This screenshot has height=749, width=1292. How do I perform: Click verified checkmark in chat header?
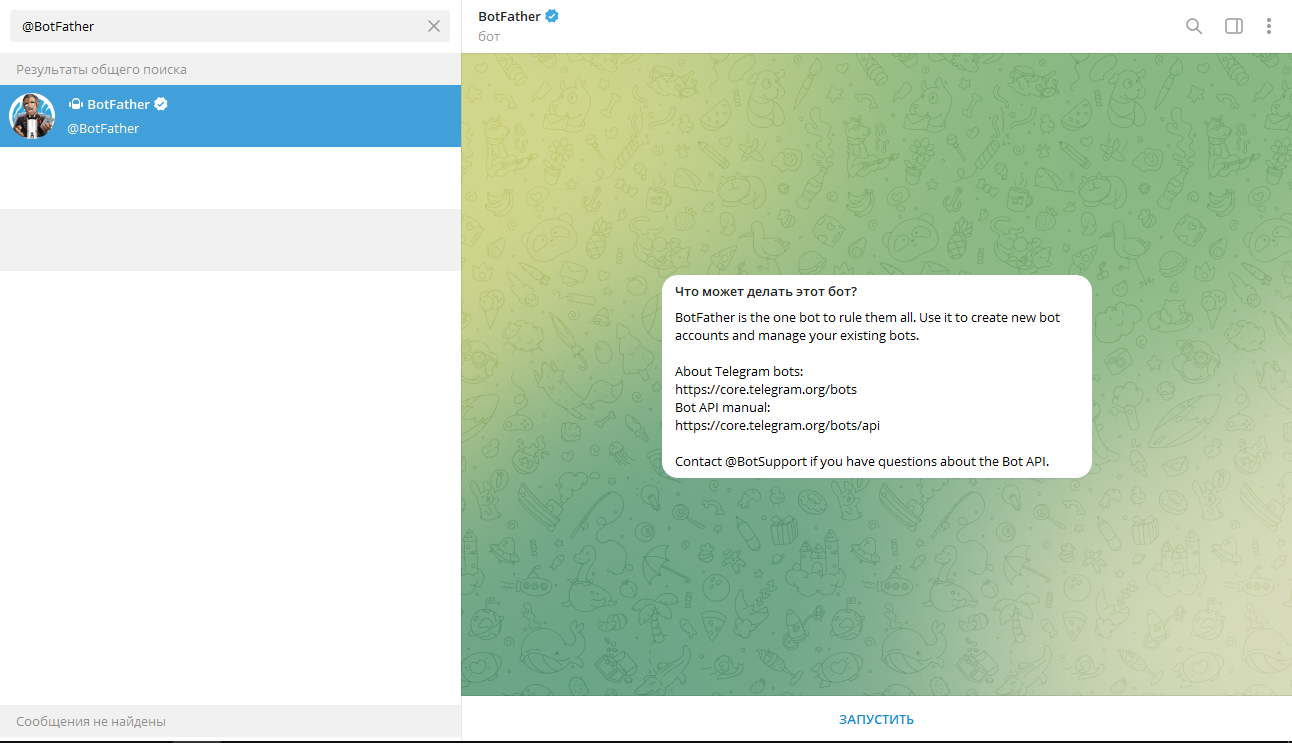(x=551, y=16)
